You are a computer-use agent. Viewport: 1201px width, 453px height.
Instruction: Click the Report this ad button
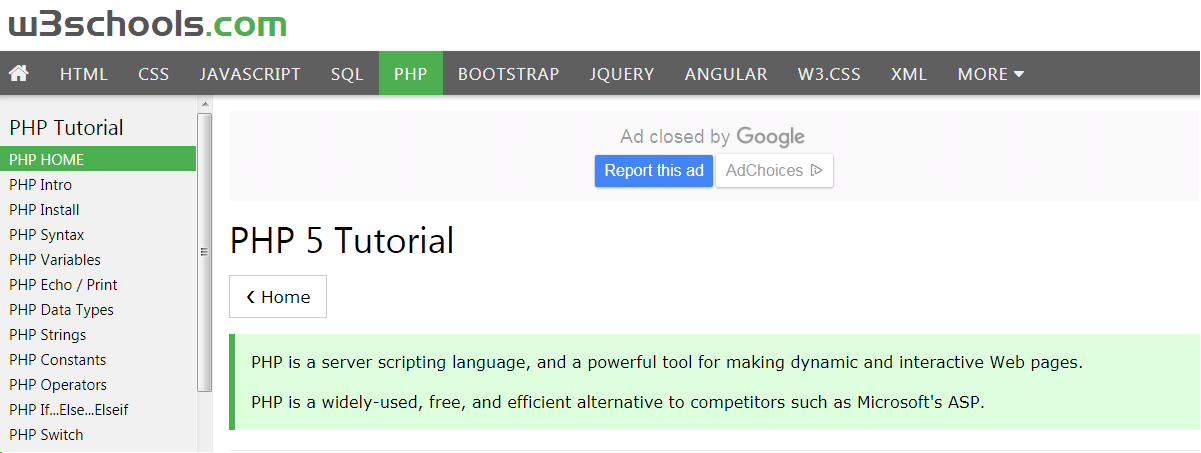tap(654, 170)
